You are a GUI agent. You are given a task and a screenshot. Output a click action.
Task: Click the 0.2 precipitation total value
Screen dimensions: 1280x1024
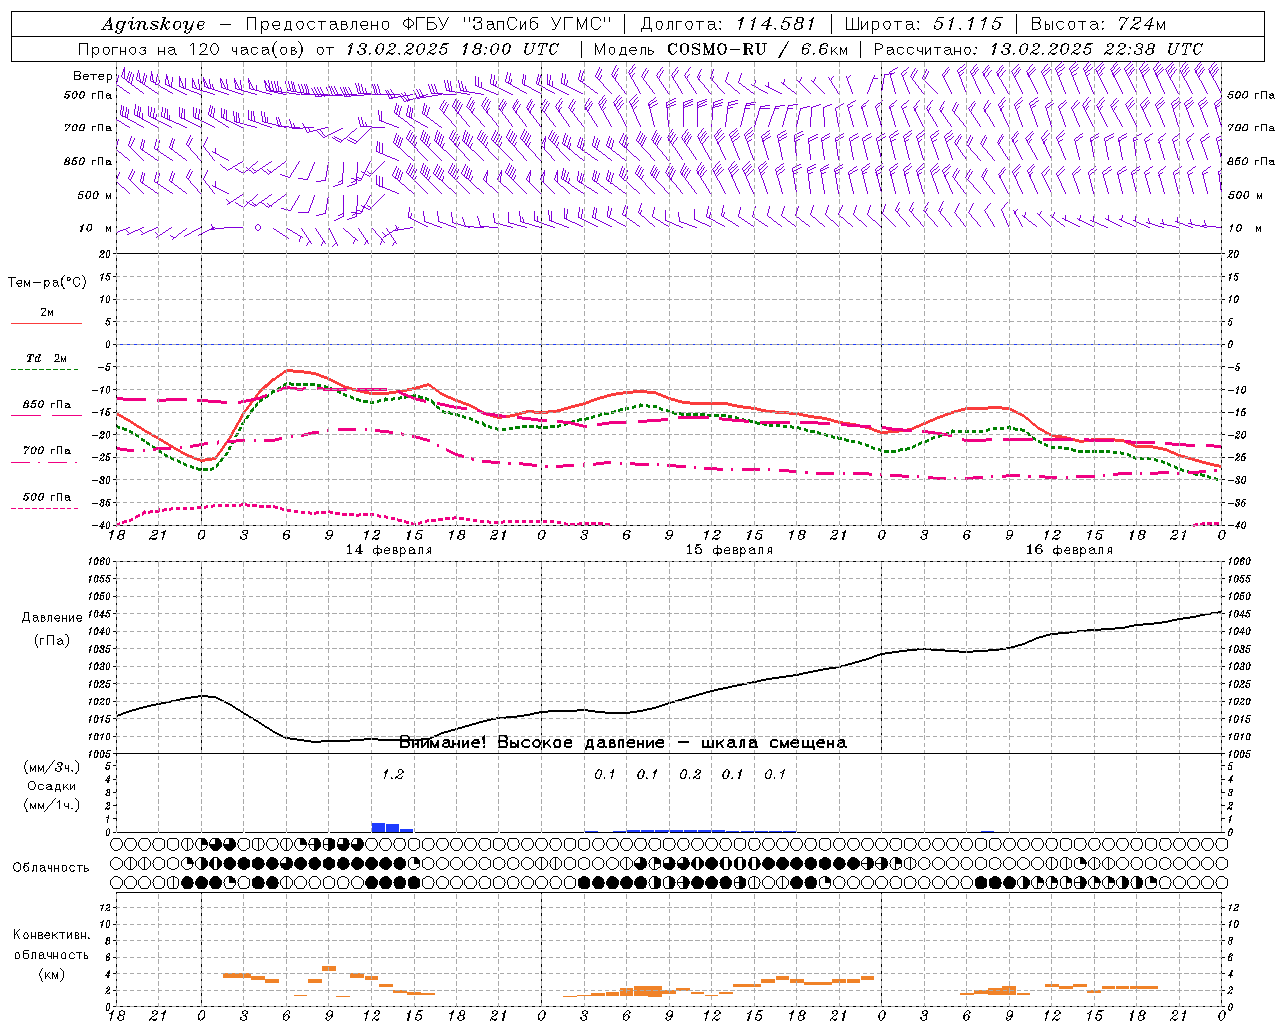click(x=690, y=775)
